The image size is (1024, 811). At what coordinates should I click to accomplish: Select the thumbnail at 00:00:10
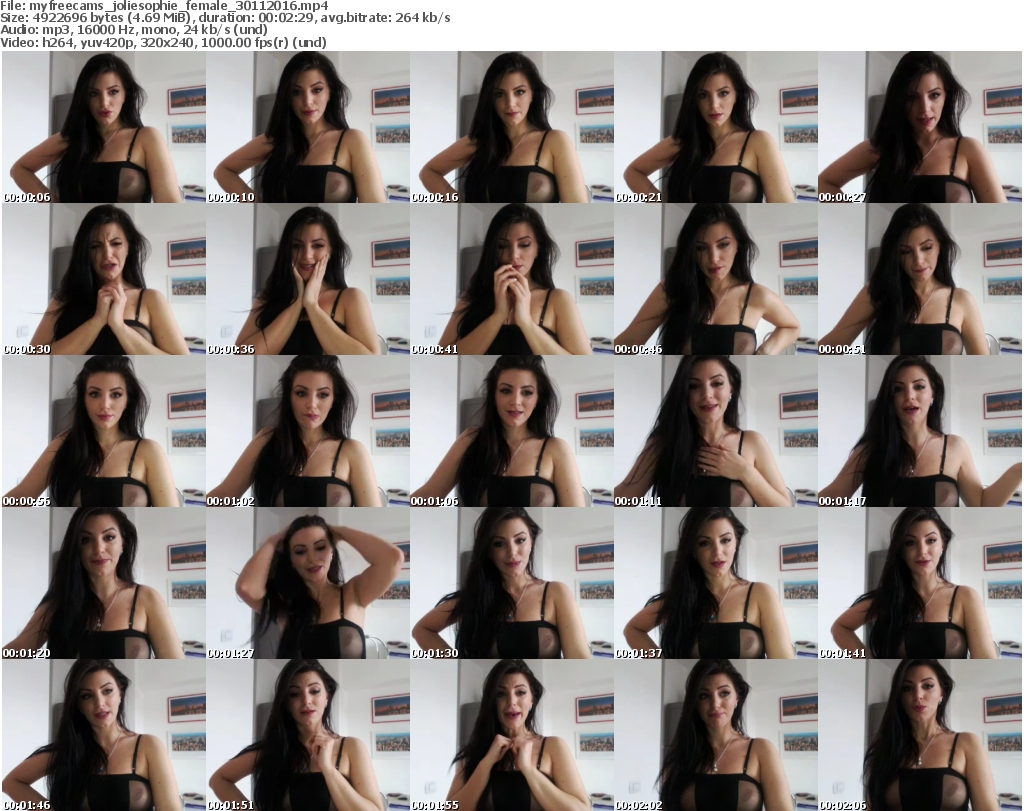pos(308,127)
